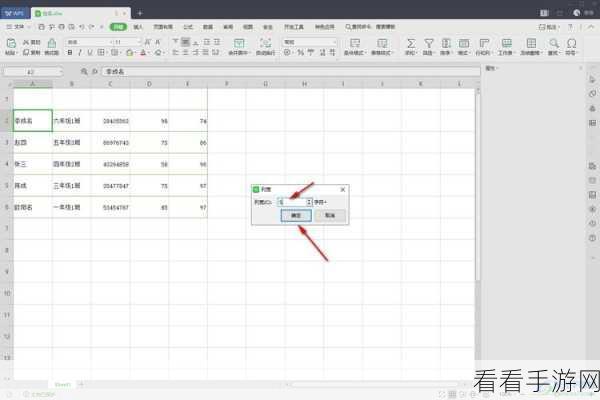
Task: Select column C header
Action: [110, 84]
